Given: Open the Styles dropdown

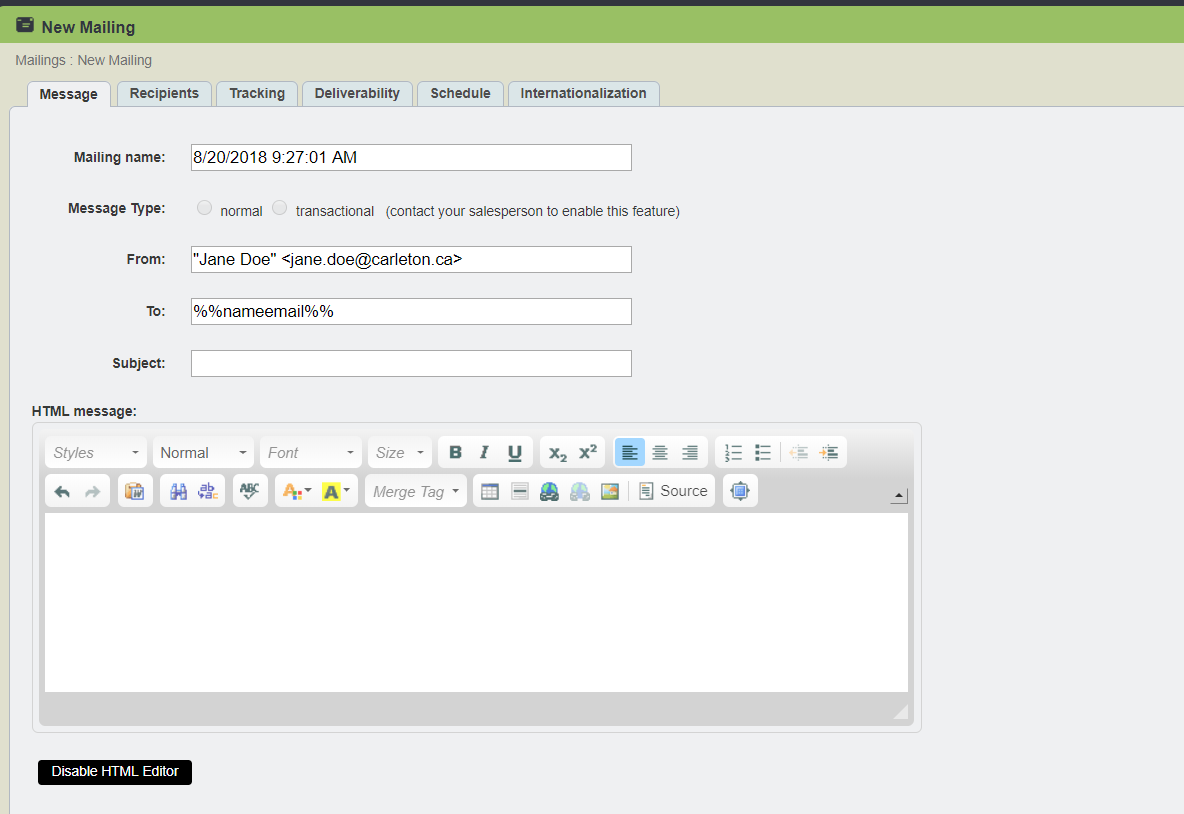Looking at the screenshot, I should [x=96, y=453].
